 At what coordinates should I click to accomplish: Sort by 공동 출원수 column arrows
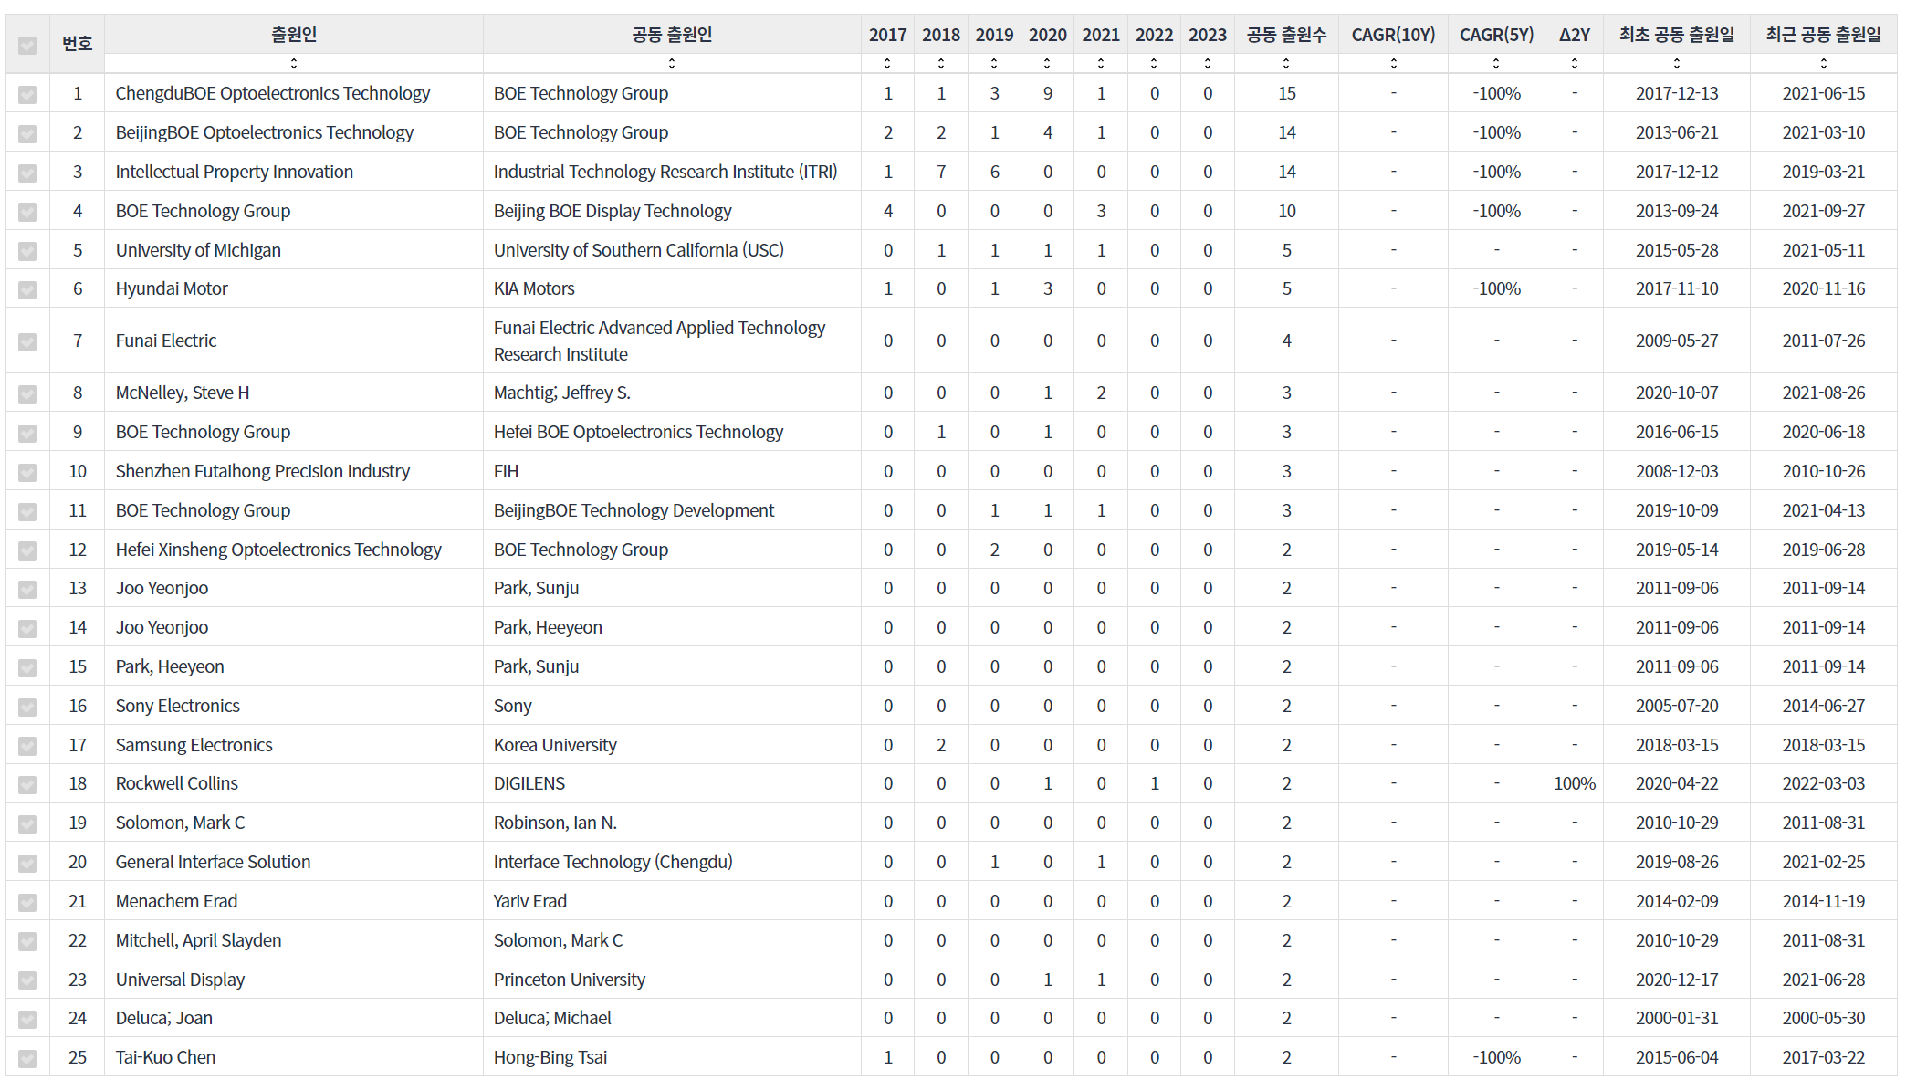[1286, 63]
